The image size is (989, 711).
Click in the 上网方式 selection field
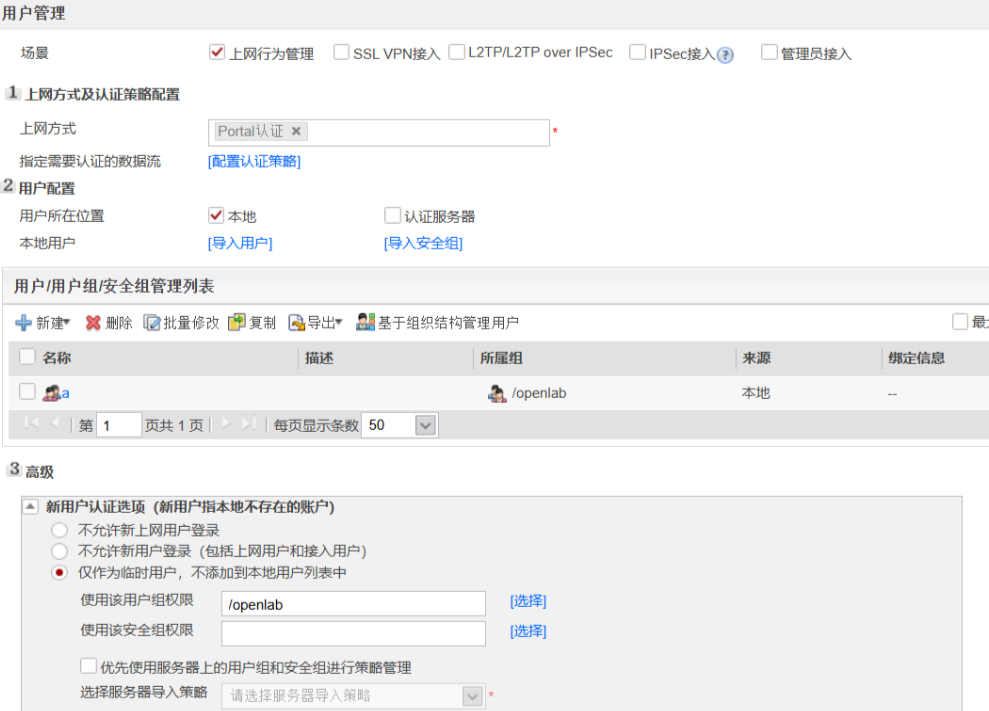click(379, 132)
